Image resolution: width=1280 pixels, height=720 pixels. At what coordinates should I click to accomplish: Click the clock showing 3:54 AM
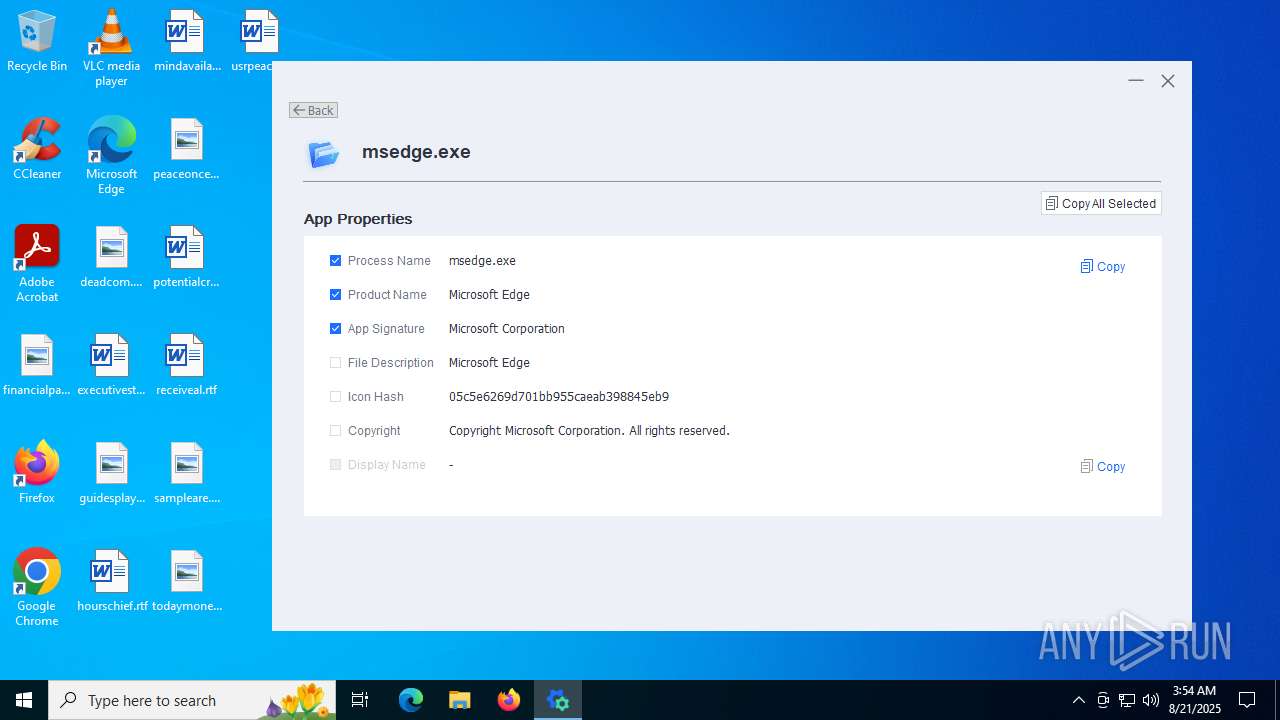(x=1194, y=700)
